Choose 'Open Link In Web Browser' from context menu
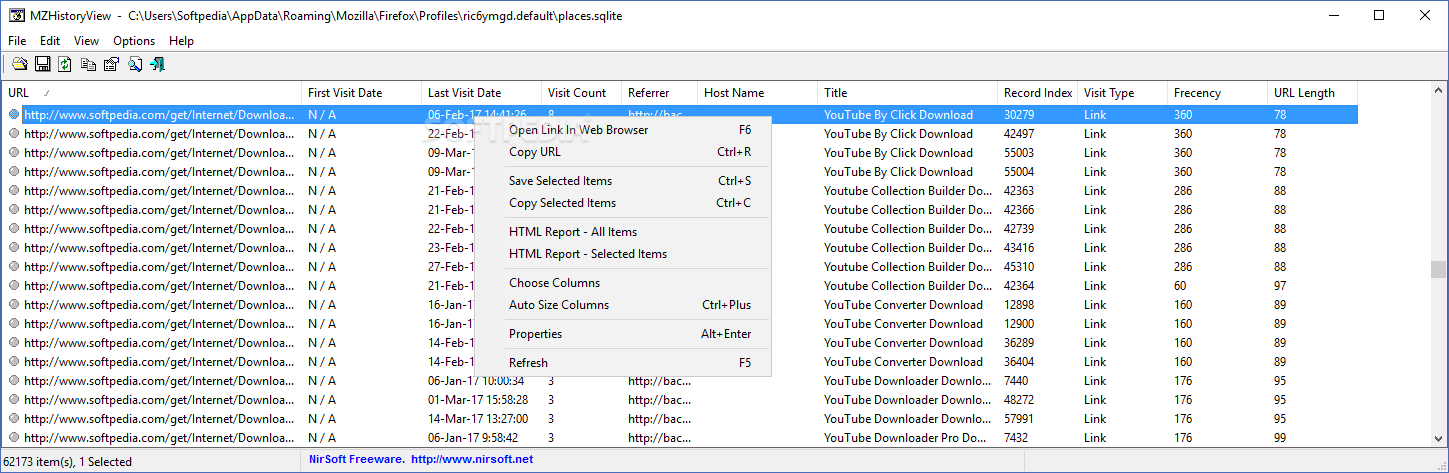Image resolution: width=1449 pixels, height=473 pixels. 578,130
